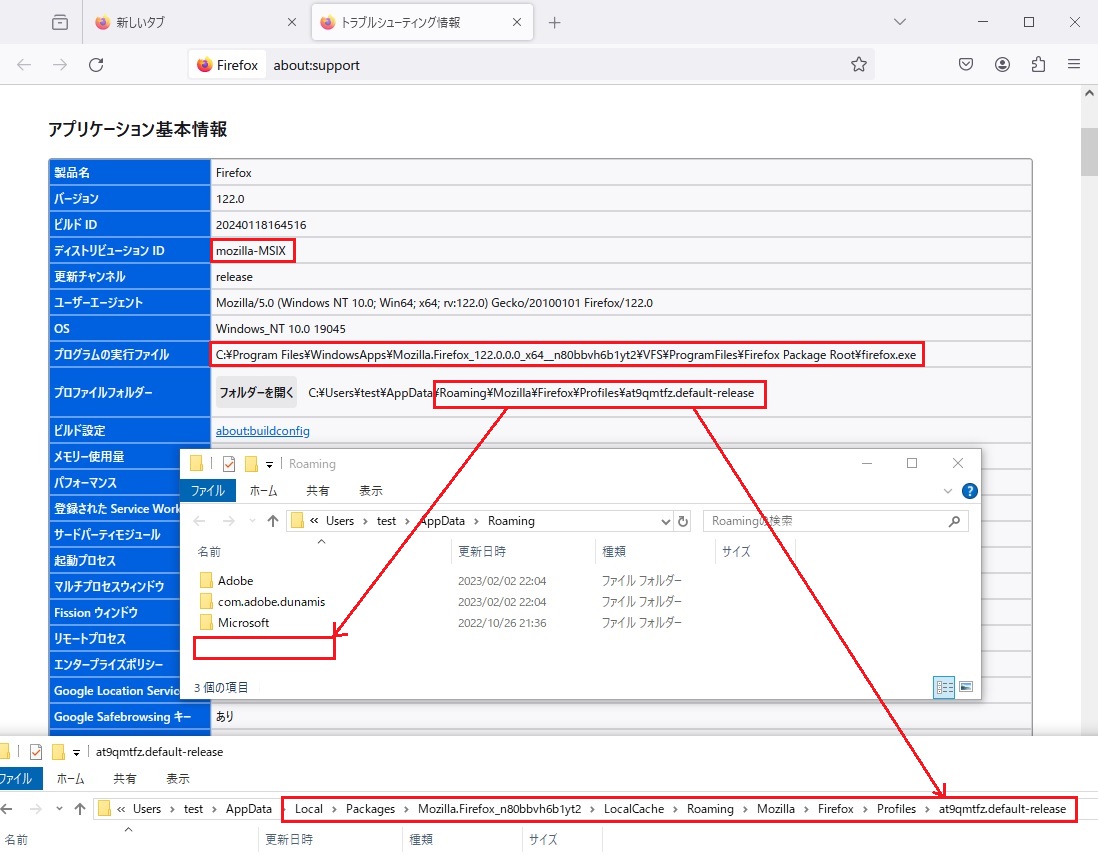Open the Roaming address bar history dropdown
Screen dimensions: 1098x858
(x=666, y=521)
